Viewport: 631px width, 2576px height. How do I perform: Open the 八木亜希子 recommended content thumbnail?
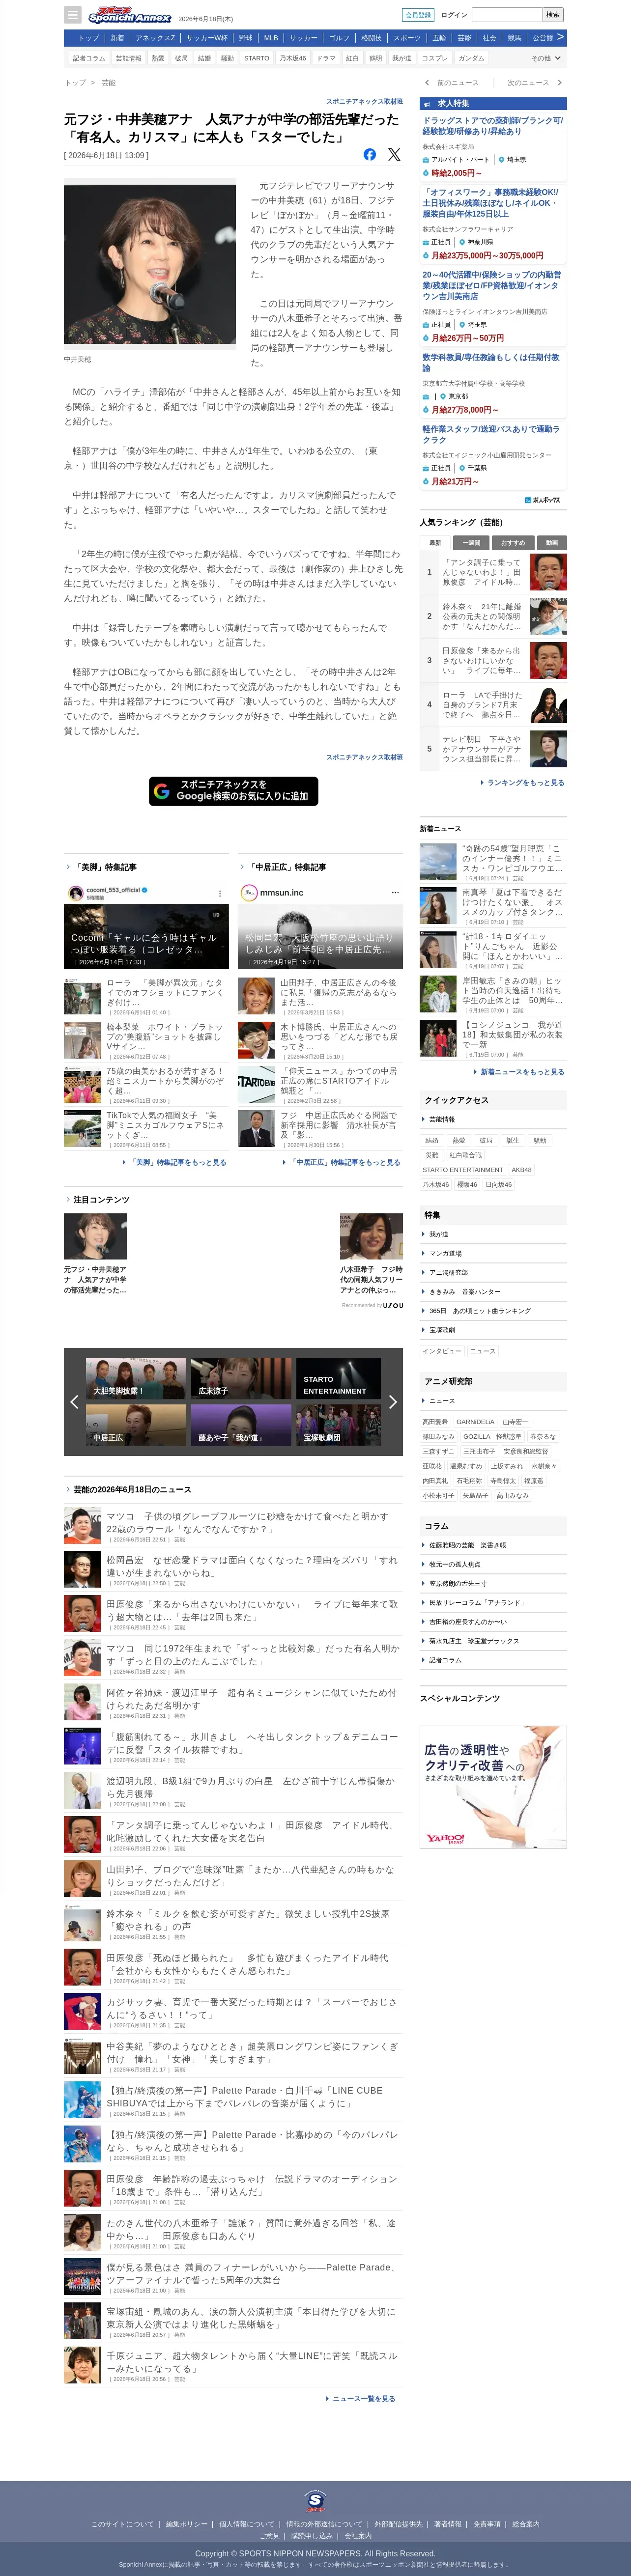[371, 1236]
